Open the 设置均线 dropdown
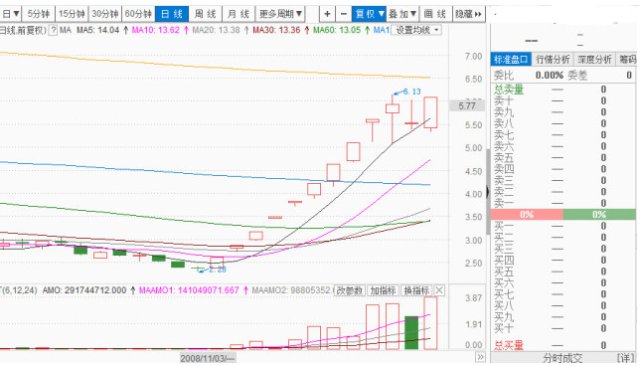Screen dimensions: 640x366 coord(416,30)
